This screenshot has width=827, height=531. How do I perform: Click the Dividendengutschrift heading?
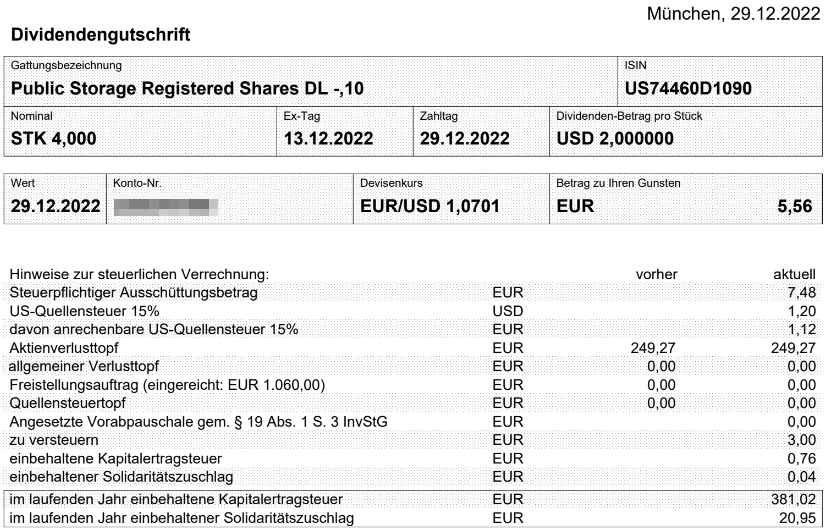tap(100, 35)
